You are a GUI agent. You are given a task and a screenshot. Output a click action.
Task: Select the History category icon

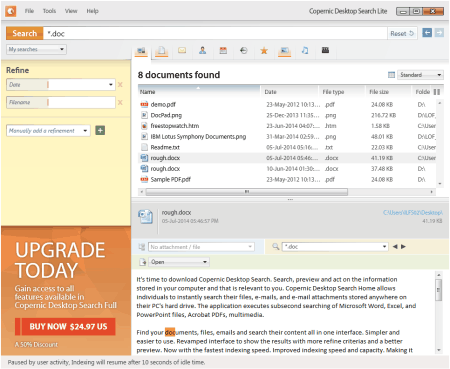(x=244, y=50)
